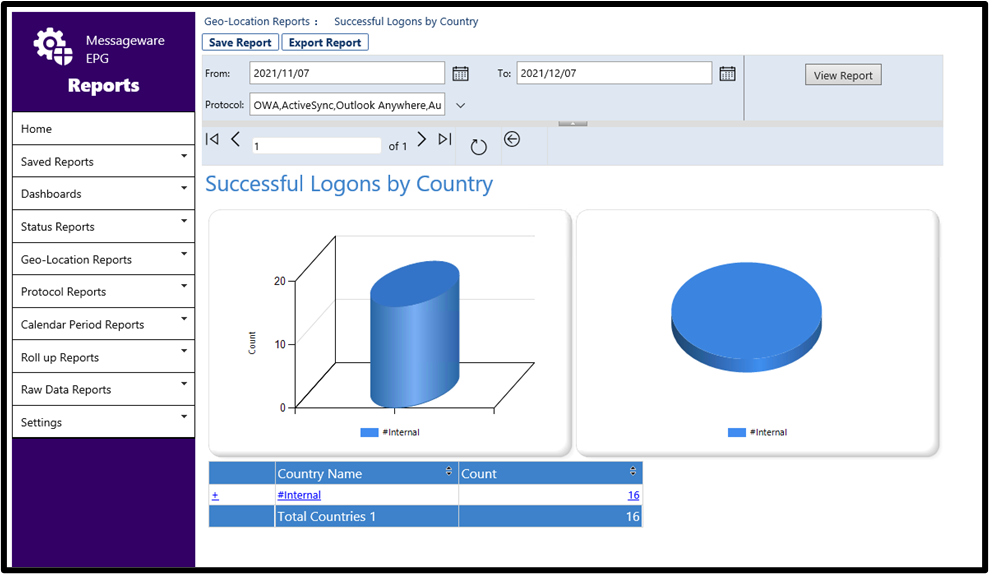The image size is (989, 574).
Task: Go to Home in sidebar
Action: point(103,129)
